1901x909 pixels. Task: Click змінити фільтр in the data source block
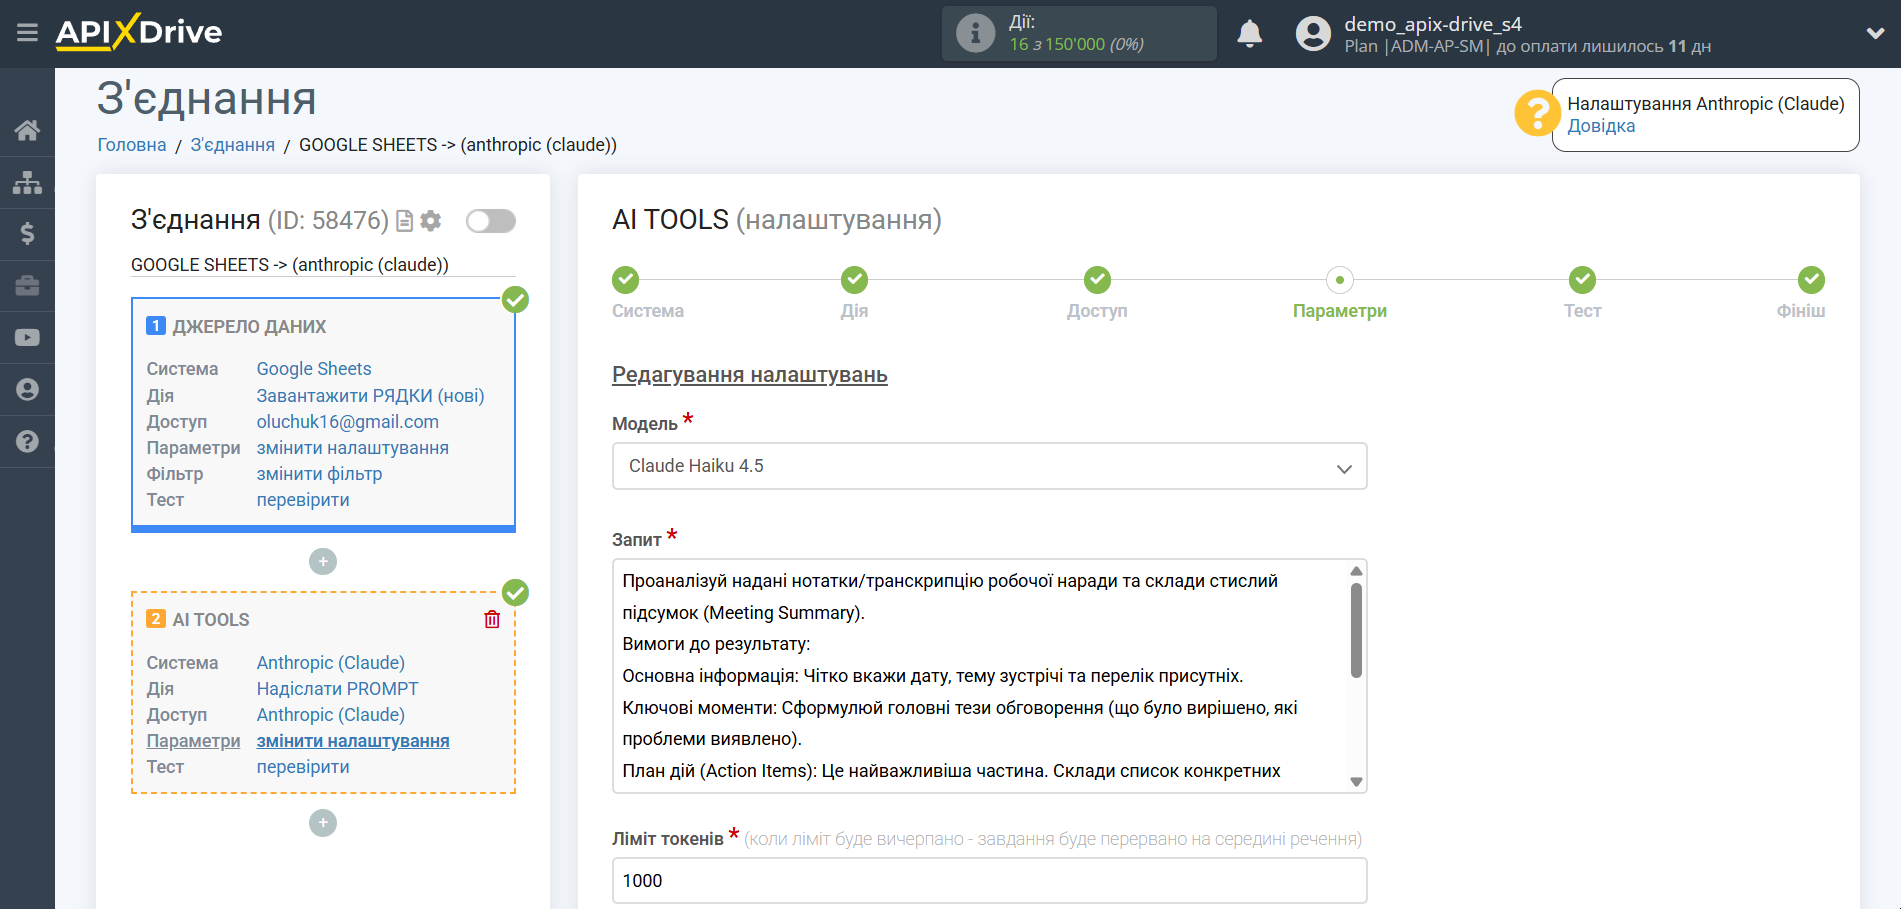click(319, 473)
